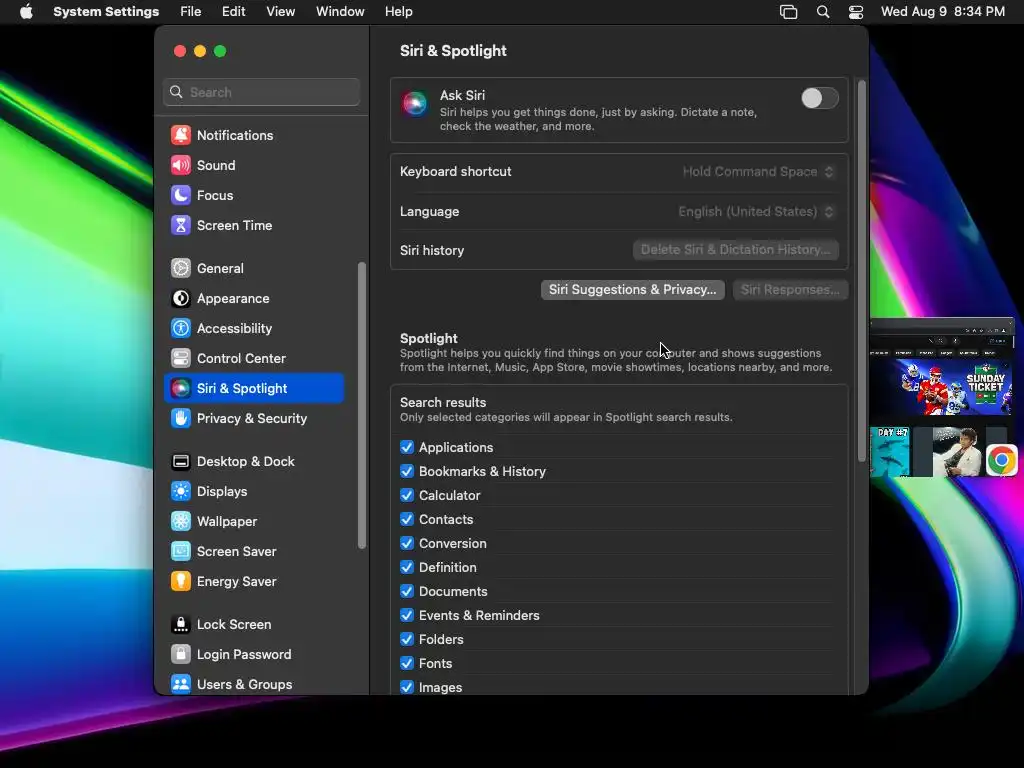Uncheck Bookmarks & History checkbox

407,472
